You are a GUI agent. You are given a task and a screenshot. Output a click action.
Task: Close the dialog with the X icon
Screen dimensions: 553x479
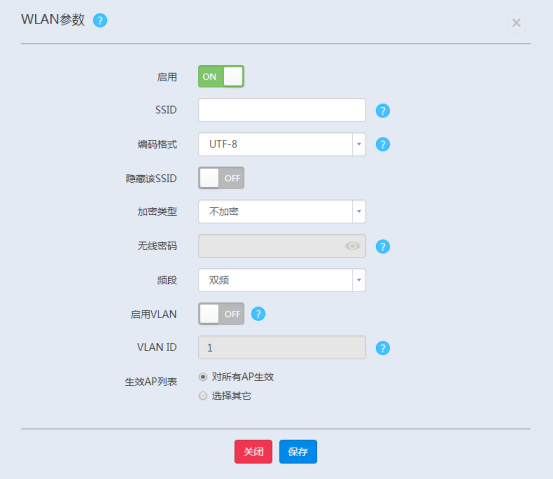[516, 23]
